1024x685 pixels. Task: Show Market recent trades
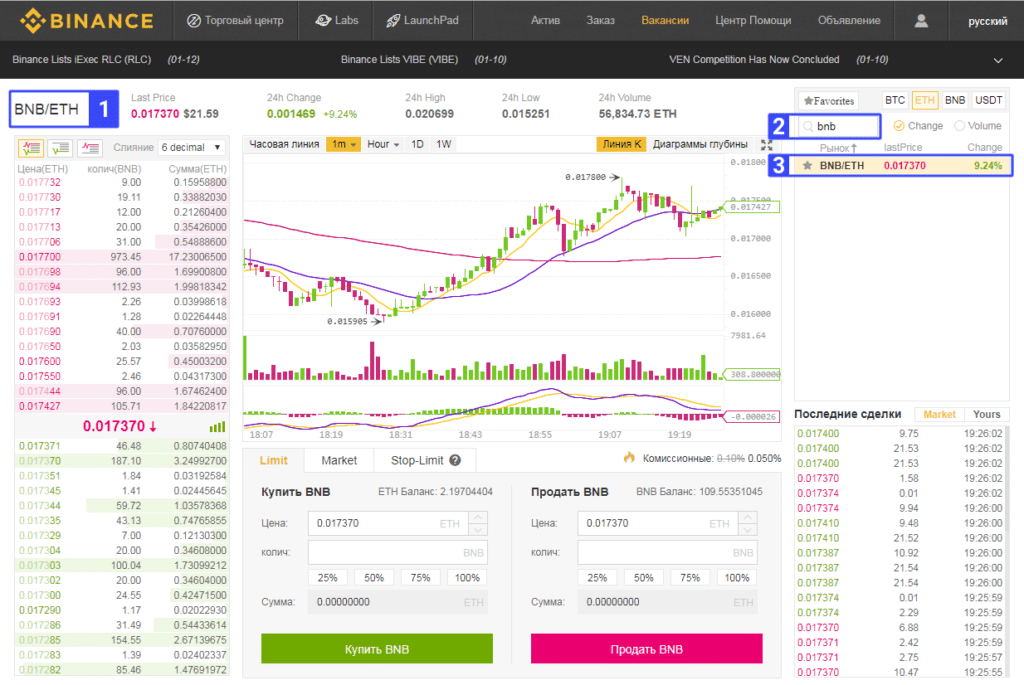pyautogui.click(x=940, y=414)
